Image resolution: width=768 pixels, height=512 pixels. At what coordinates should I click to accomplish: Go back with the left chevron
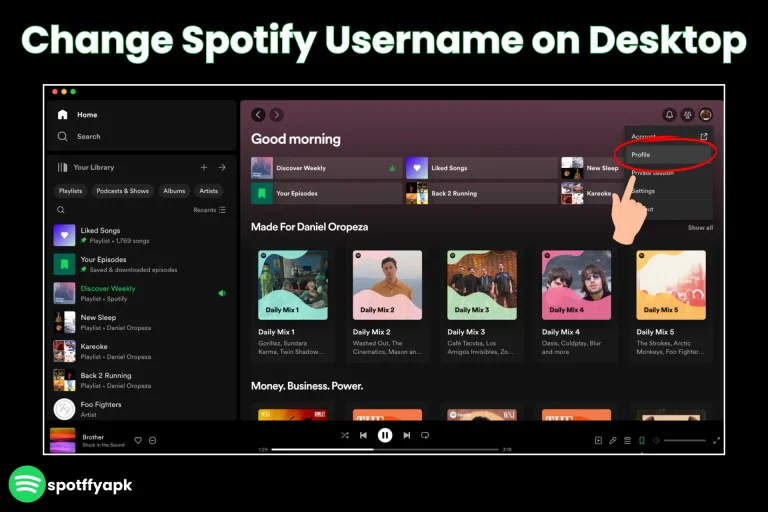258,115
